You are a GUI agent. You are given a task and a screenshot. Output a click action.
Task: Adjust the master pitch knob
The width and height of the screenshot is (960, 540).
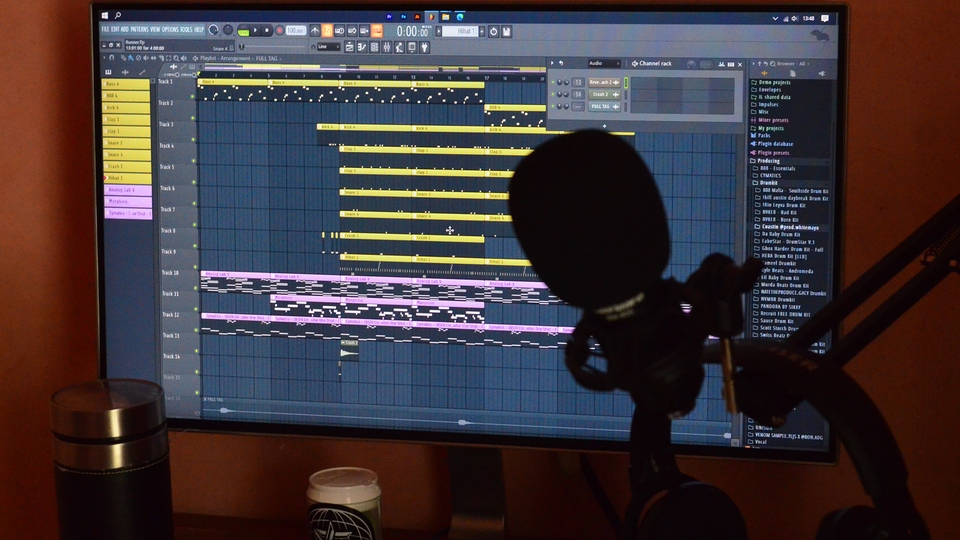(x=228, y=30)
